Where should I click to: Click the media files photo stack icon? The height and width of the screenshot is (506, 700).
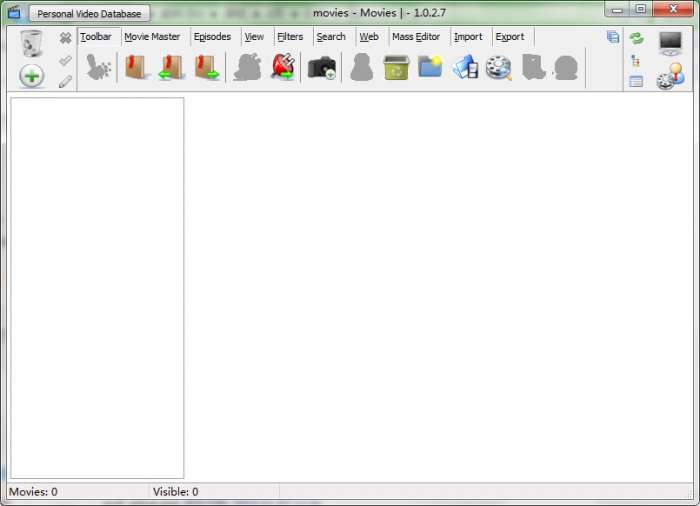465,68
